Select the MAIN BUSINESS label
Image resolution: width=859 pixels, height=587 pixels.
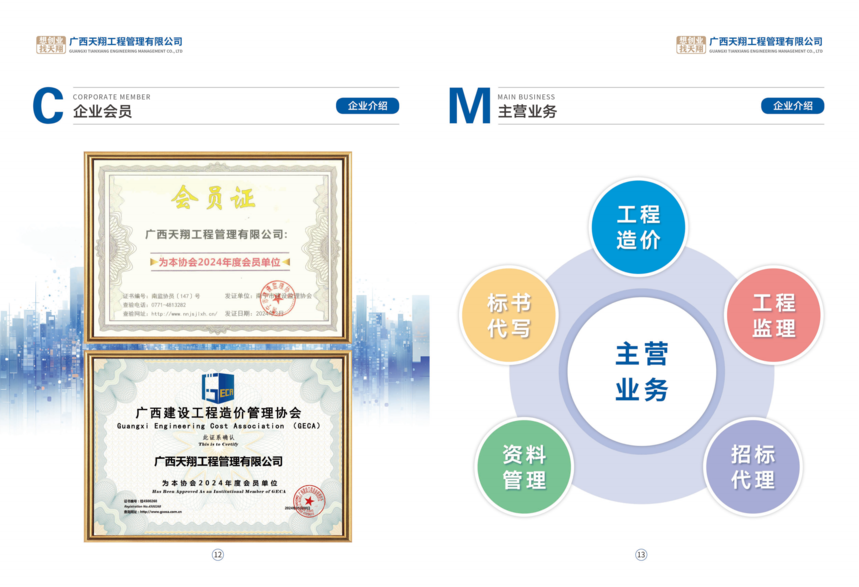[x=526, y=97]
